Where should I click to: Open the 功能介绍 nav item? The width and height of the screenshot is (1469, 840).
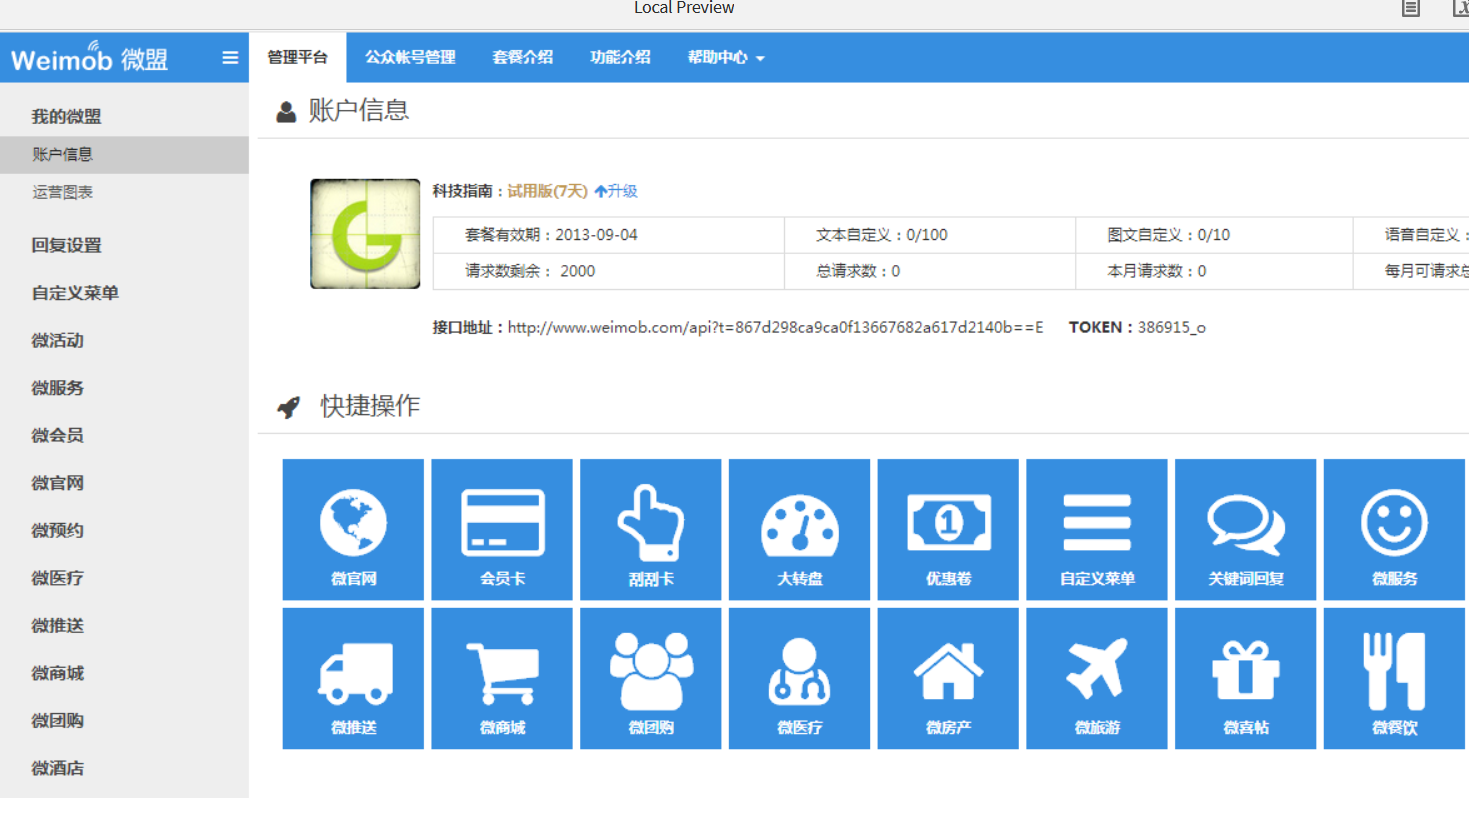tap(620, 57)
